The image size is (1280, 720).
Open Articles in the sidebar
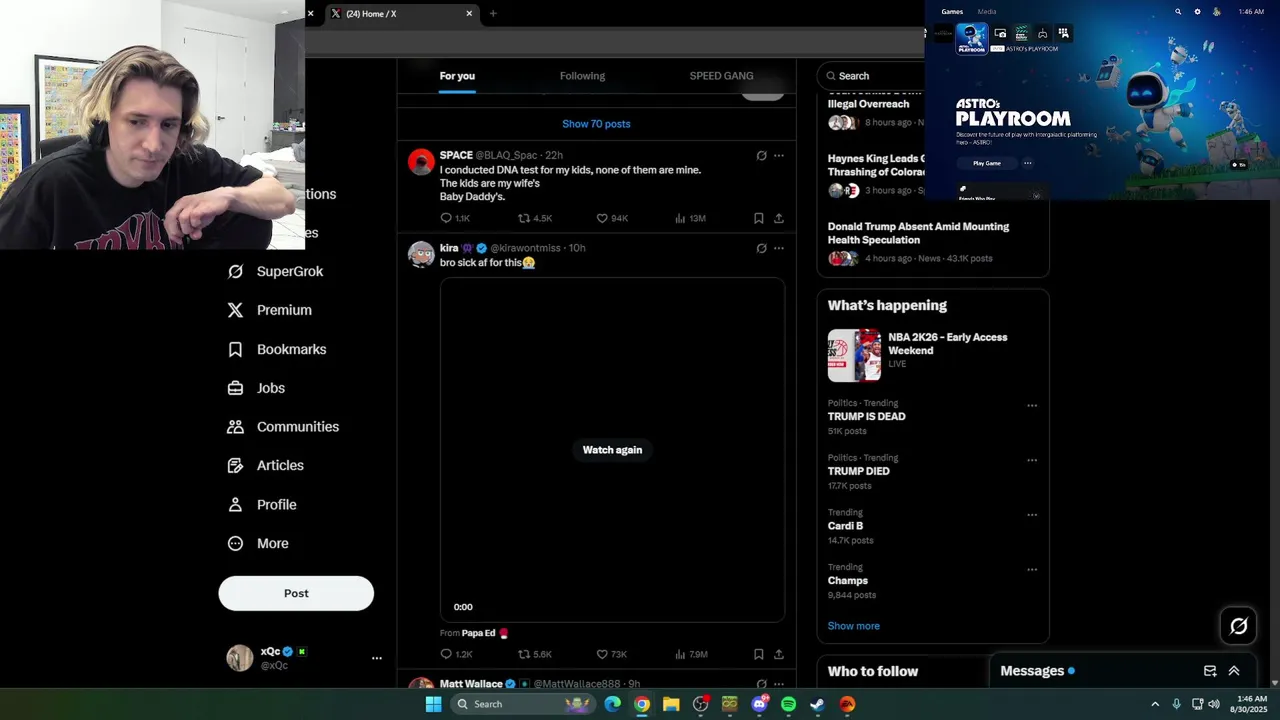click(x=265, y=465)
